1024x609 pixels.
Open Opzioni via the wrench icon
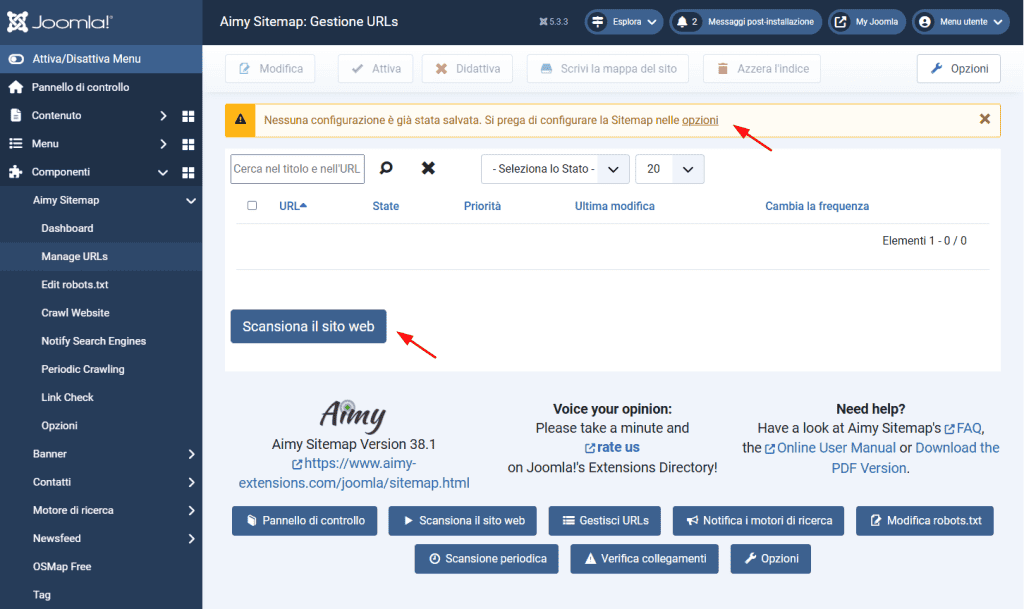click(939, 68)
